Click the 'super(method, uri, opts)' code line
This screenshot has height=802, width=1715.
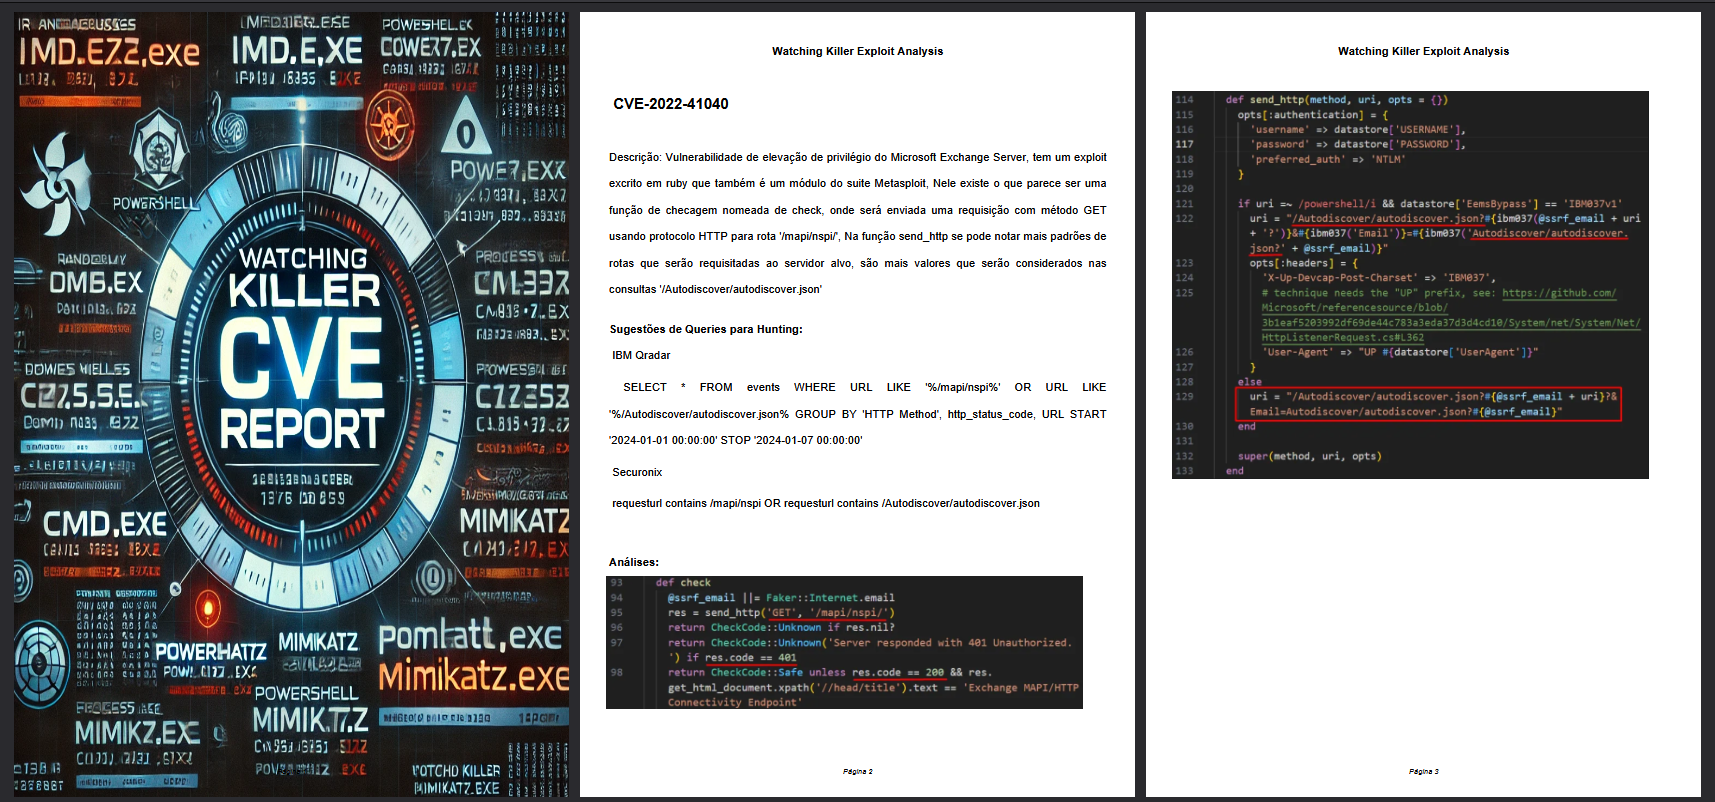pyautogui.click(x=1309, y=456)
